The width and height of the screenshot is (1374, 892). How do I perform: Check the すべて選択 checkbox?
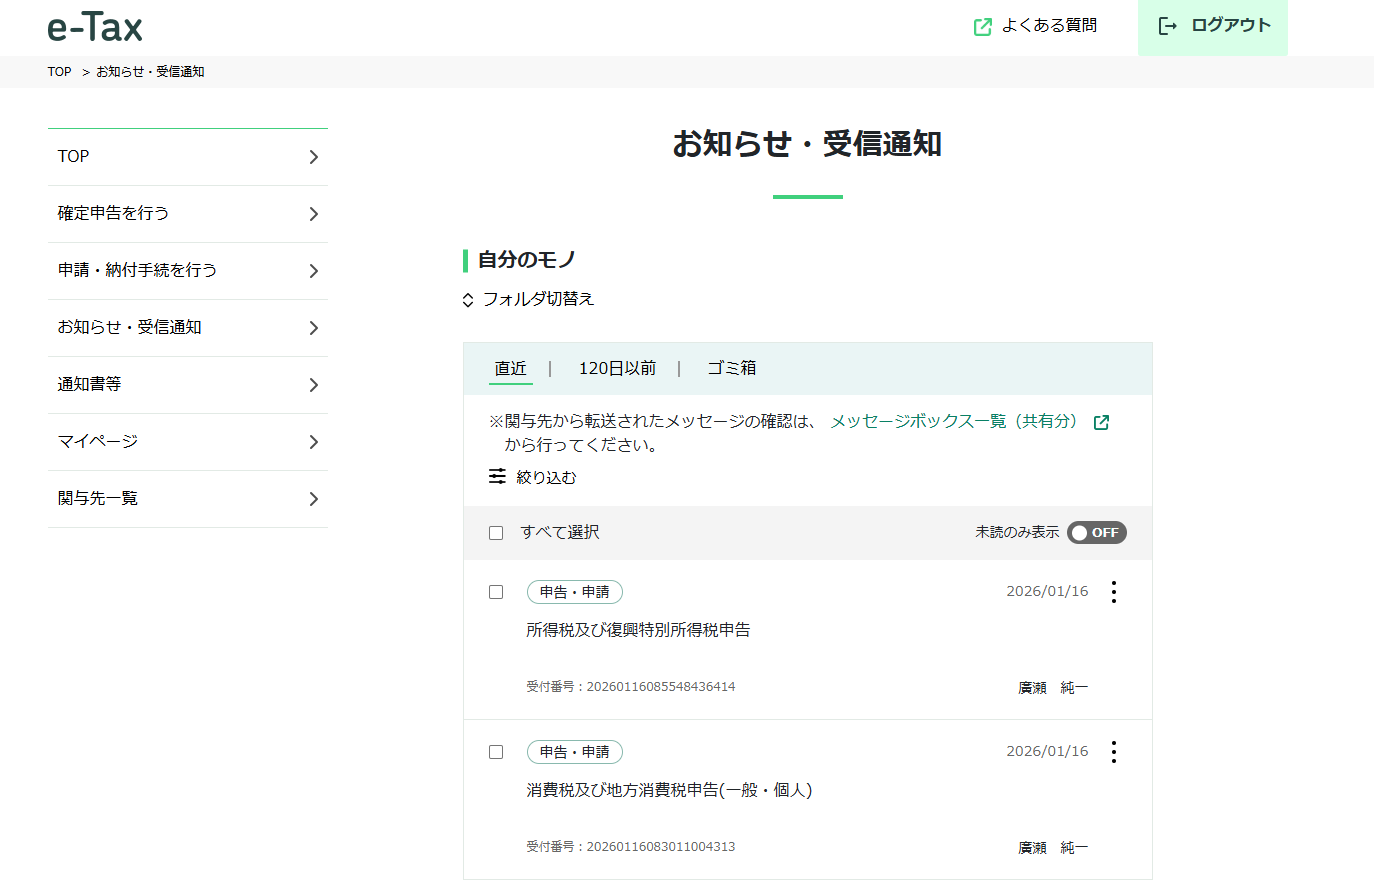pos(496,533)
